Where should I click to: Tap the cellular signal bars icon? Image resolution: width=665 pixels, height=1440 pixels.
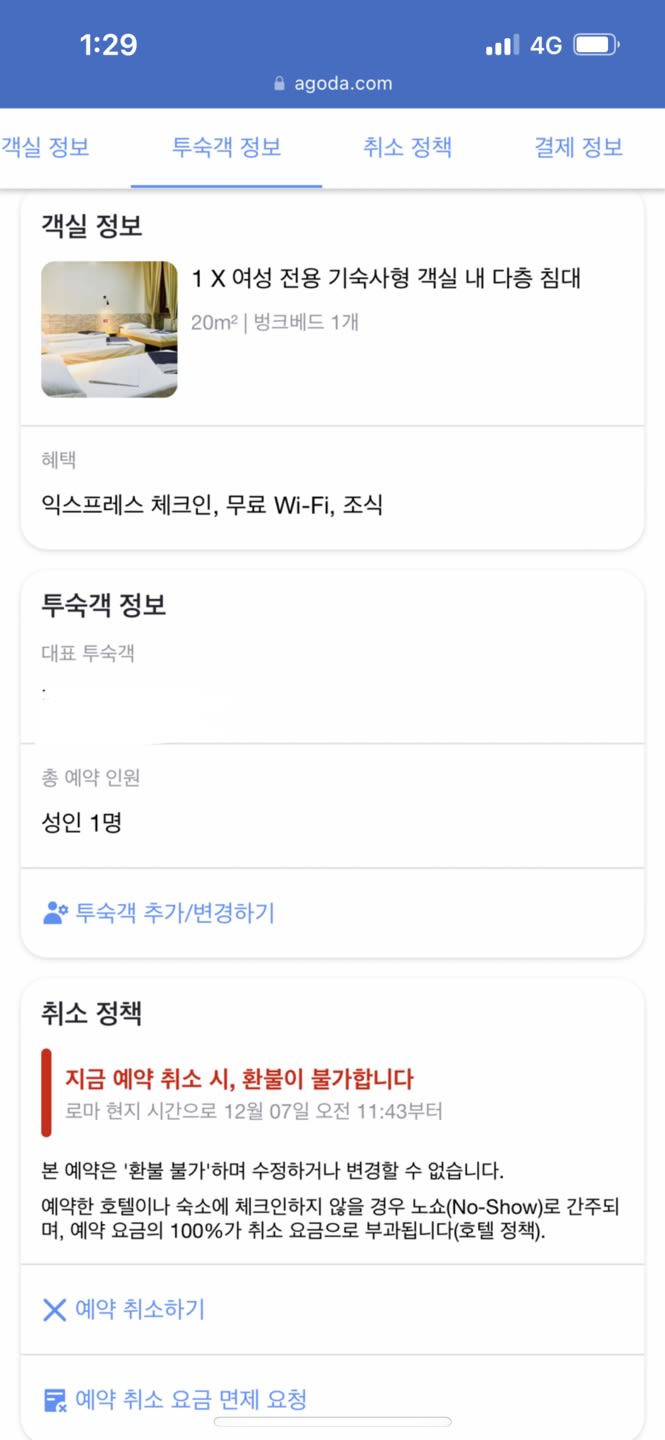point(502,45)
